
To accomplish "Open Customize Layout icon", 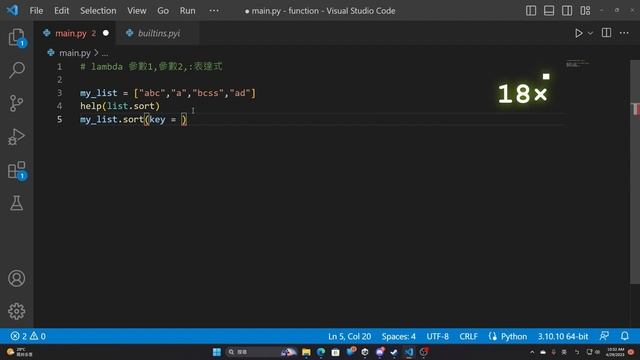I will [585, 11].
